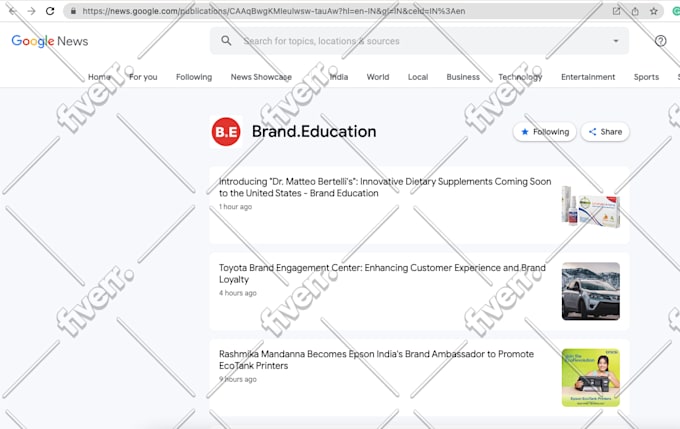Viewport: 680px width, 429px height.
Task: Click the search topics, locations & sources field
Action: [419, 41]
